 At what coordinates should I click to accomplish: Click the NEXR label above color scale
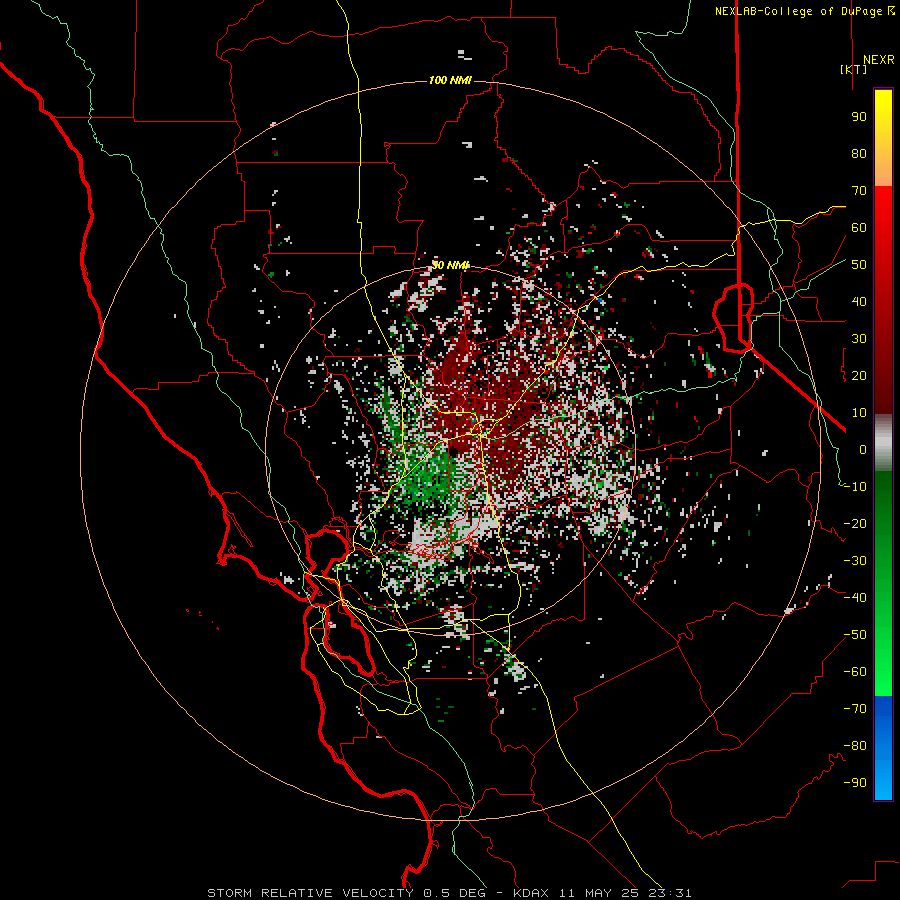point(878,60)
